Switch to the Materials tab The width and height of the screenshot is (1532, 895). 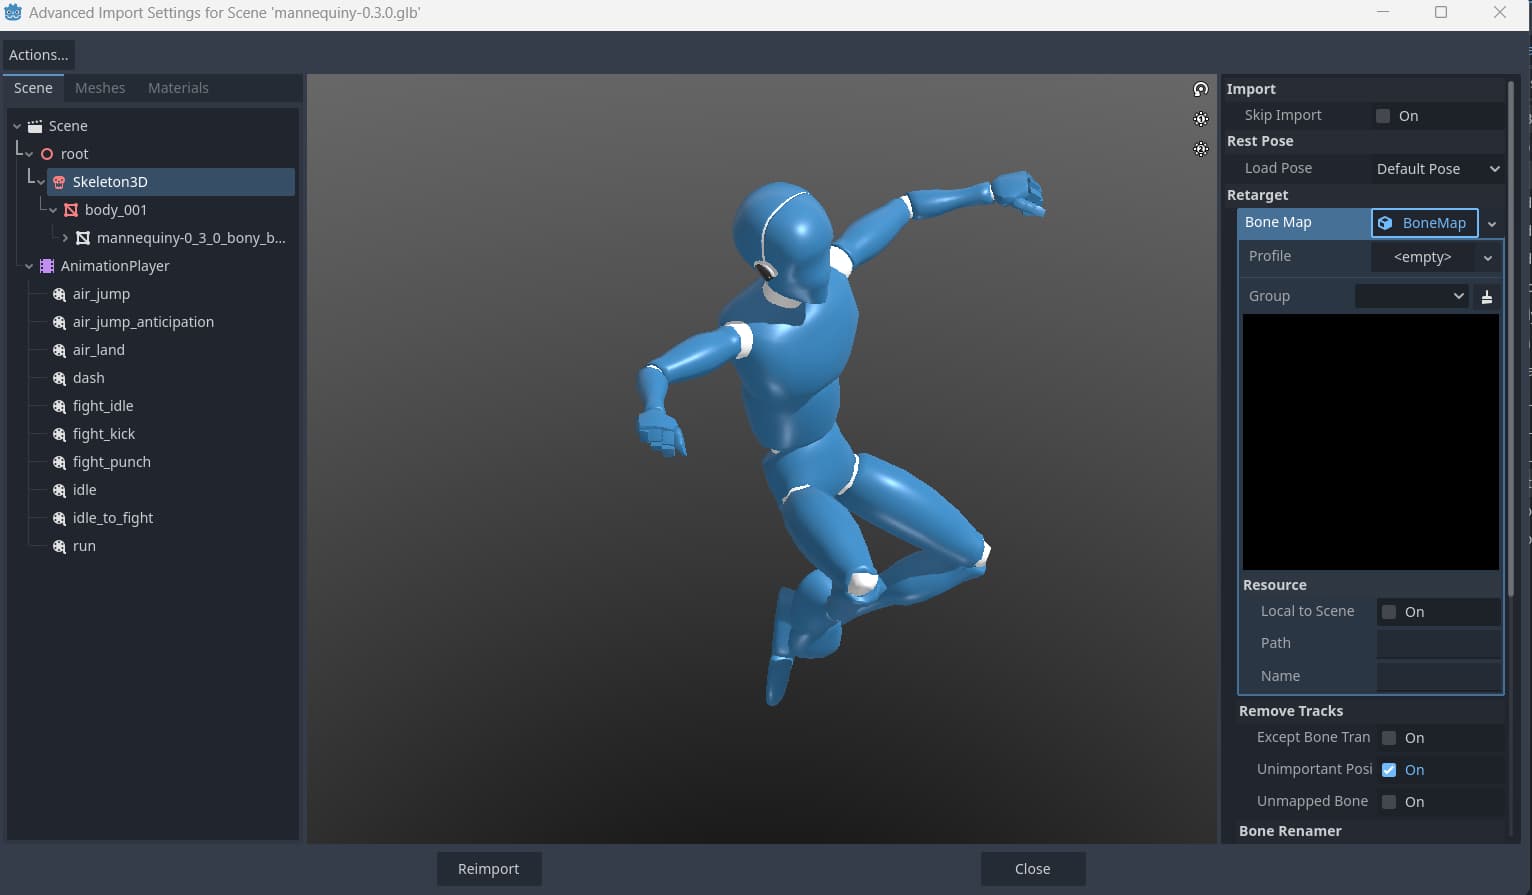[178, 88]
